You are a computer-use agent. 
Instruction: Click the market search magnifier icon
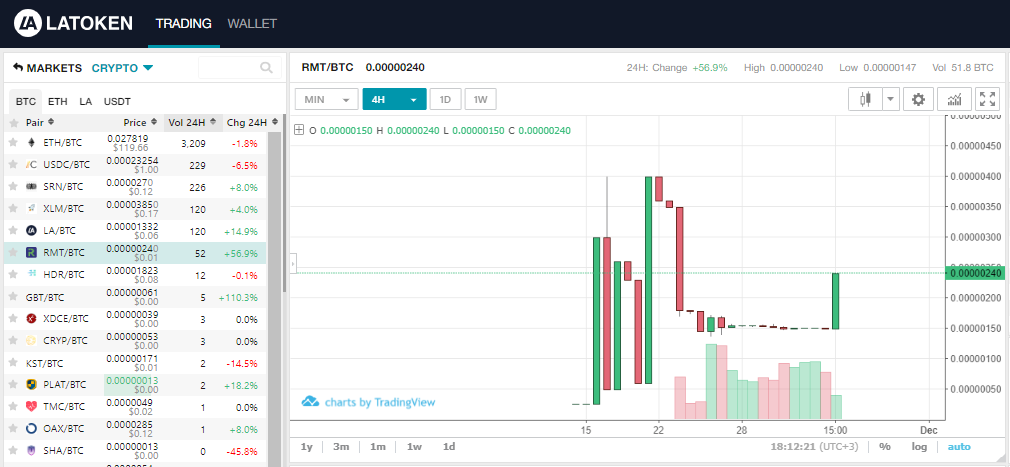pos(266,68)
